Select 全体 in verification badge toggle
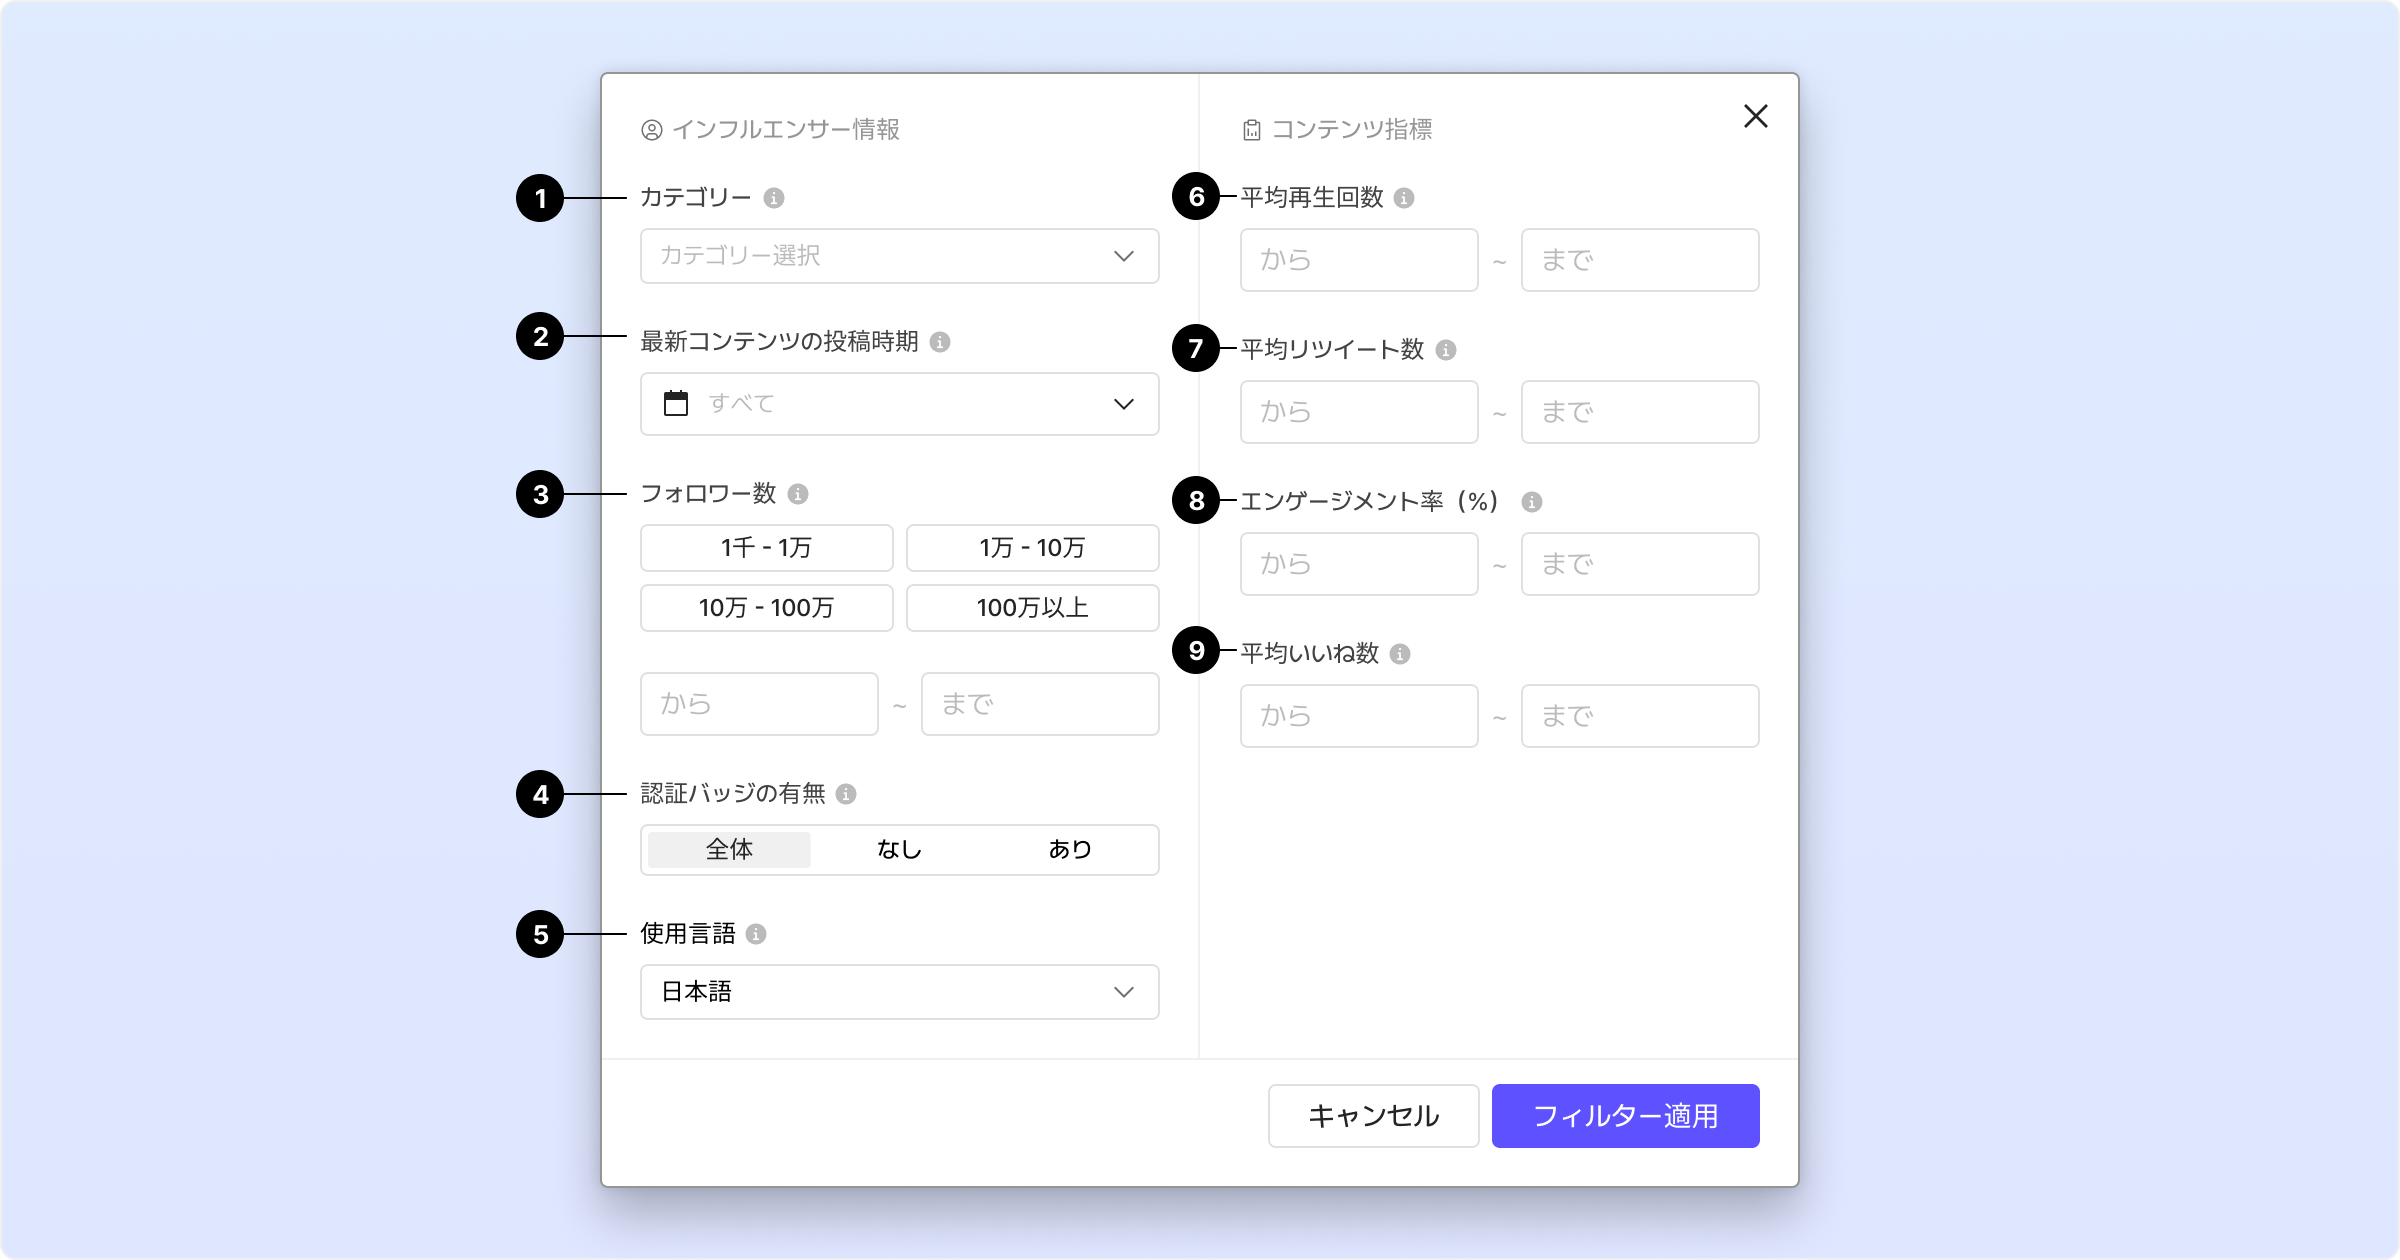The height and width of the screenshot is (1260, 2400). pos(729,850)
